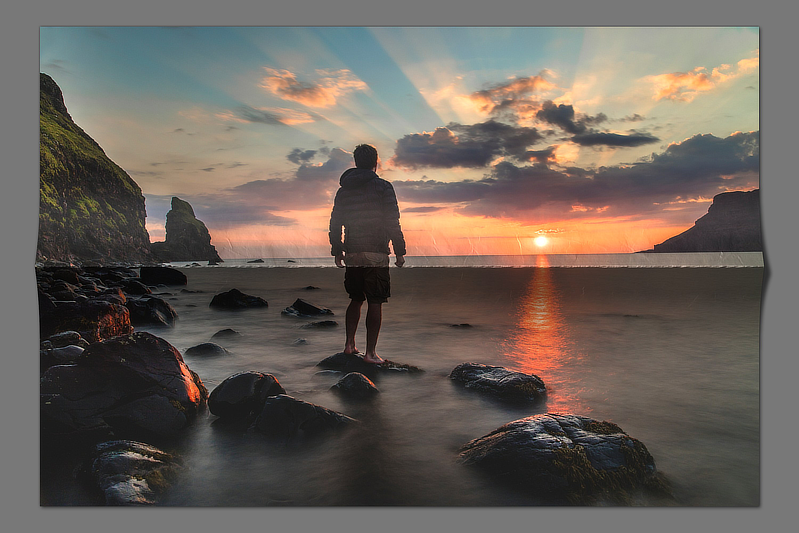Viewport: 799px width, 533px height.
Task: Click the standing man's hooded jacket
Action: pos(366,213)
